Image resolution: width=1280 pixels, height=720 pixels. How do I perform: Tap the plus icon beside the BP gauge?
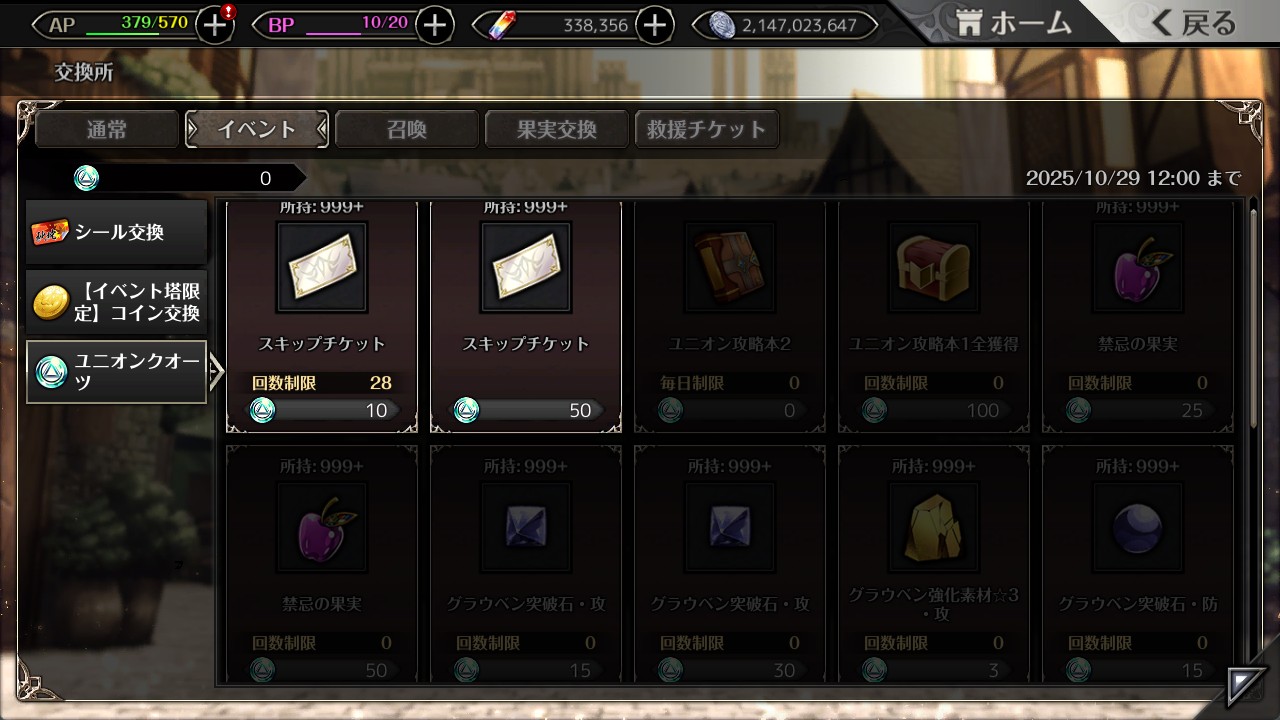(434, 25)
